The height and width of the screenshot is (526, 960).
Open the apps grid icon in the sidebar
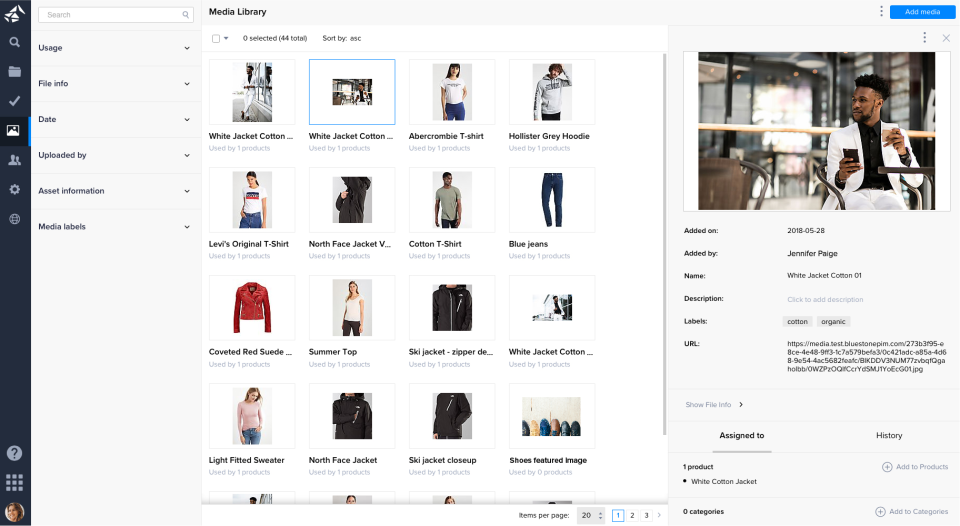point(15,483)
